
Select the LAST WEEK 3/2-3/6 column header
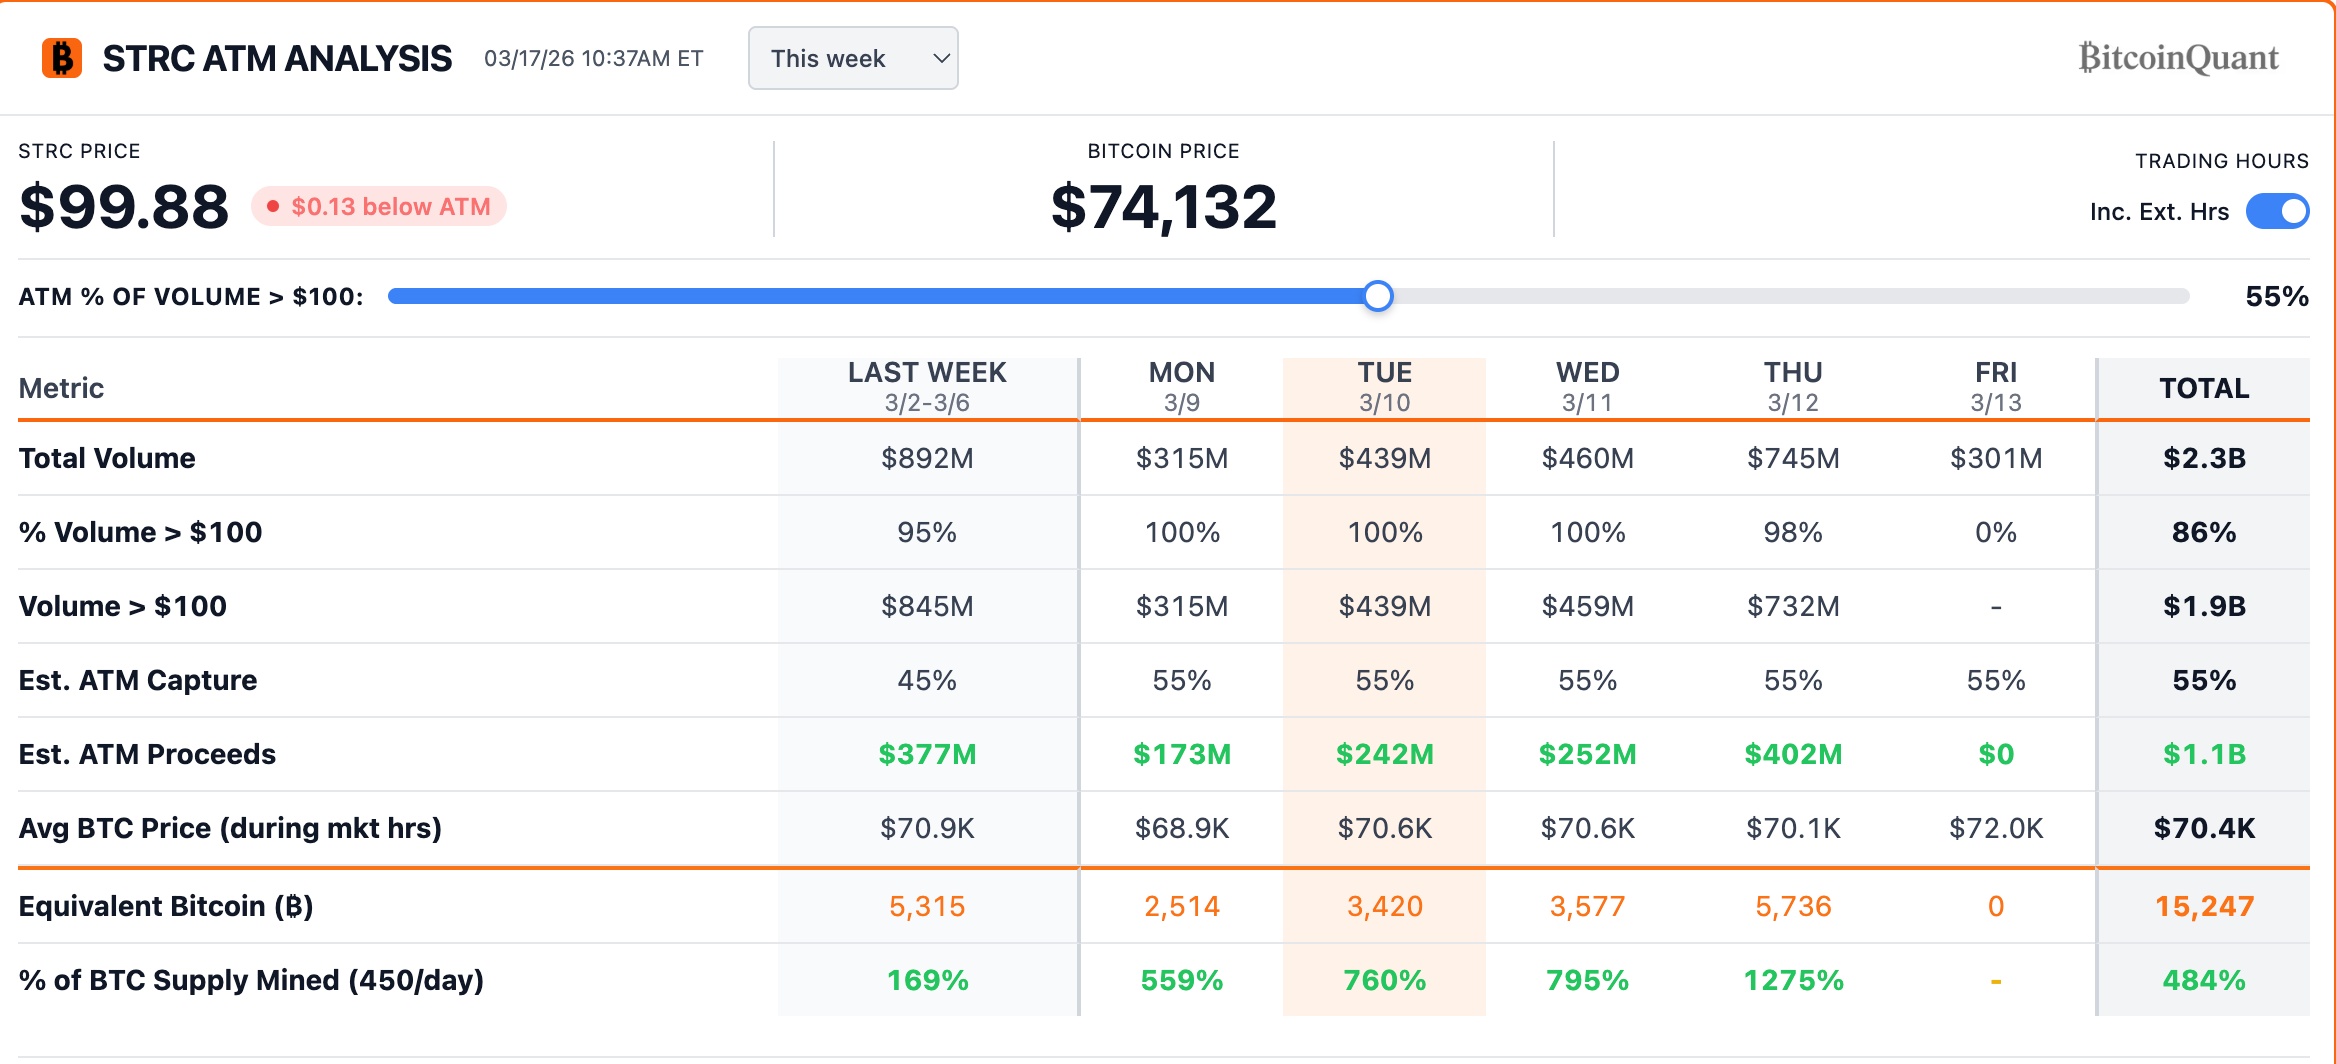coord(926,385)
